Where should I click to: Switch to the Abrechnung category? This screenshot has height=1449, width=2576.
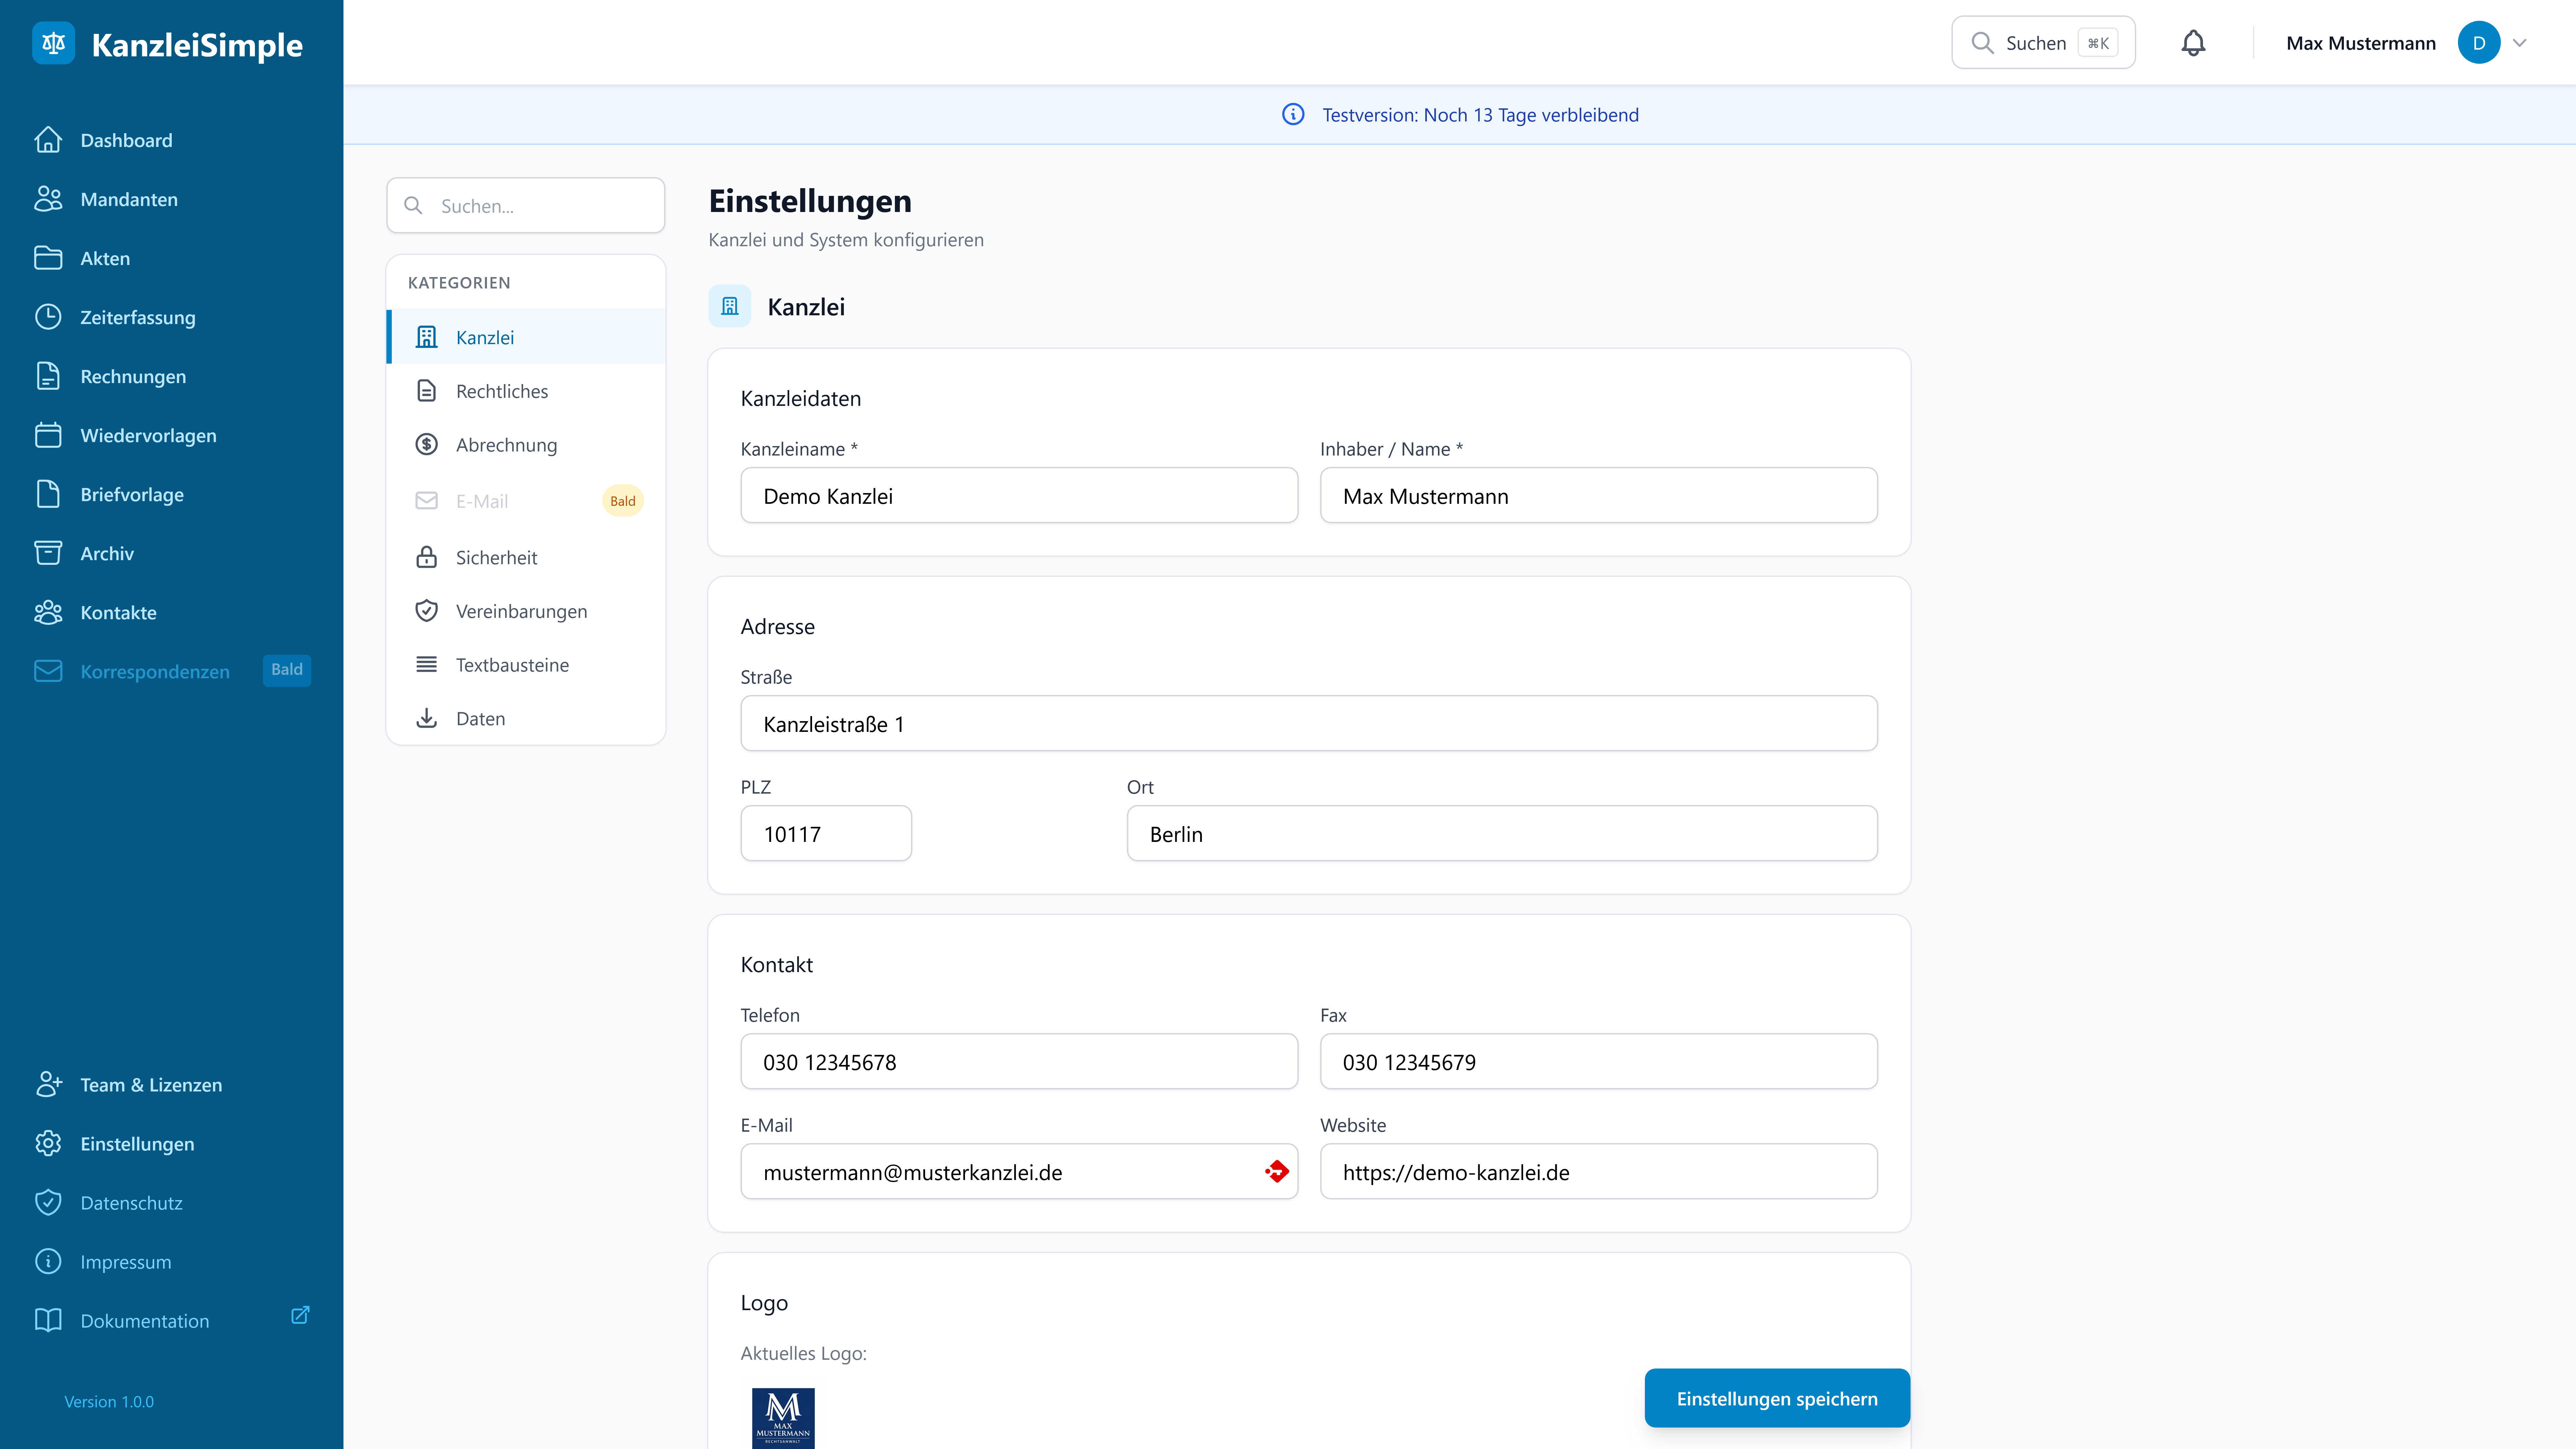click(506, 445)
